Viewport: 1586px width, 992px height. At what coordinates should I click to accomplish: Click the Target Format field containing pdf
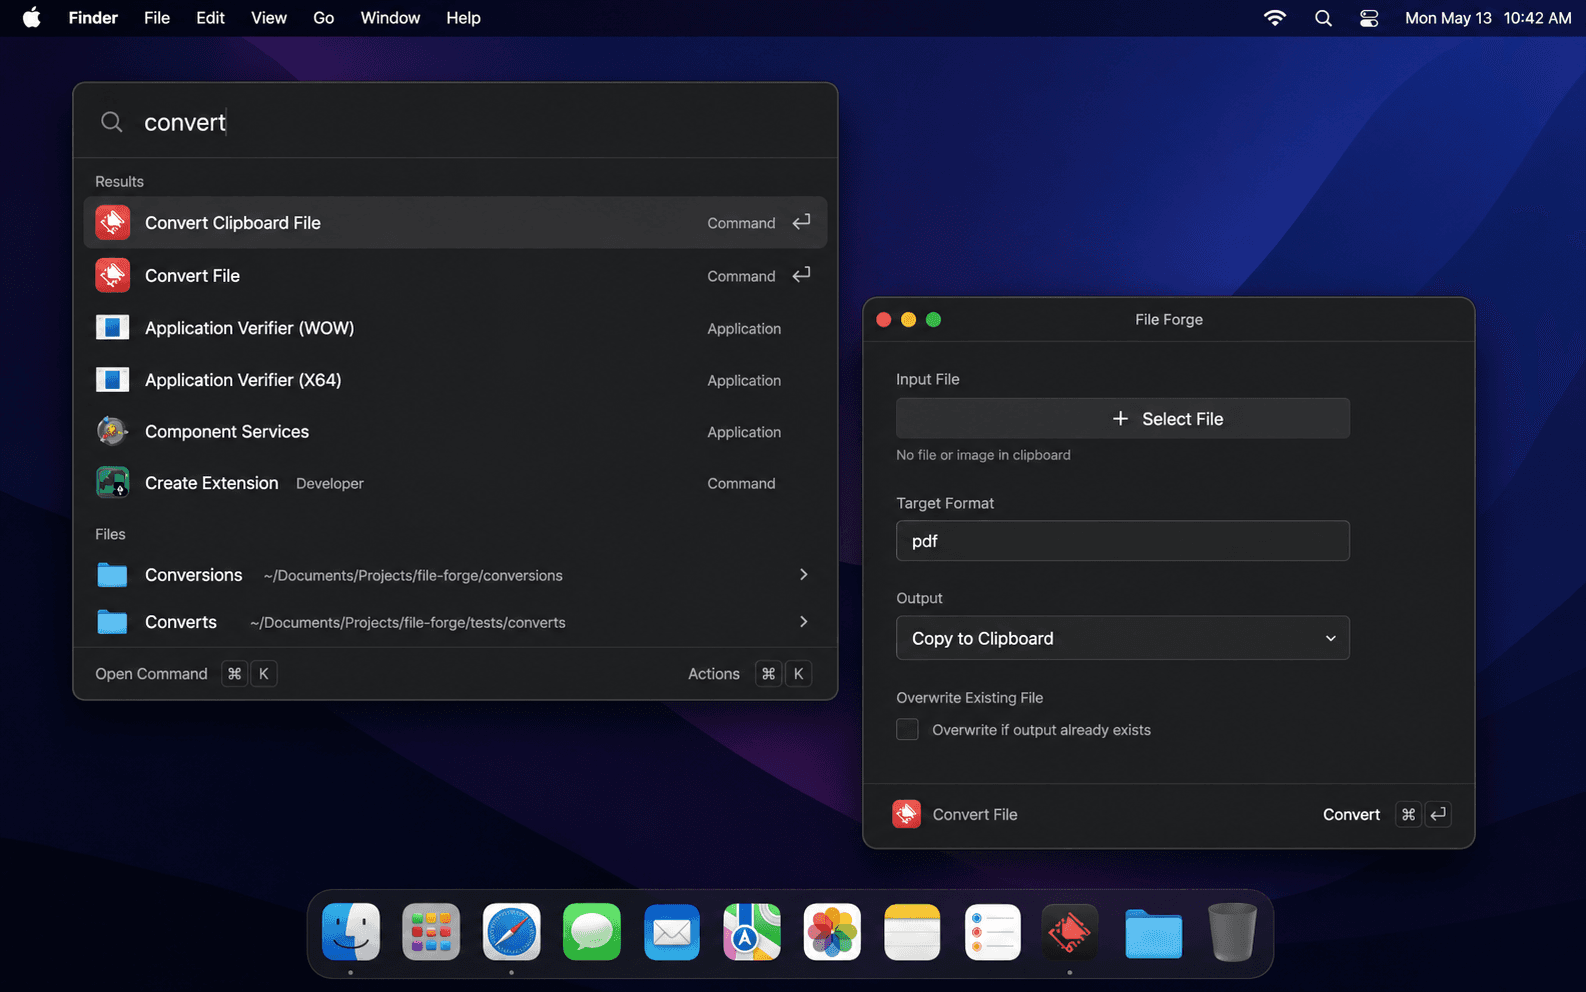pos(1122,540)
